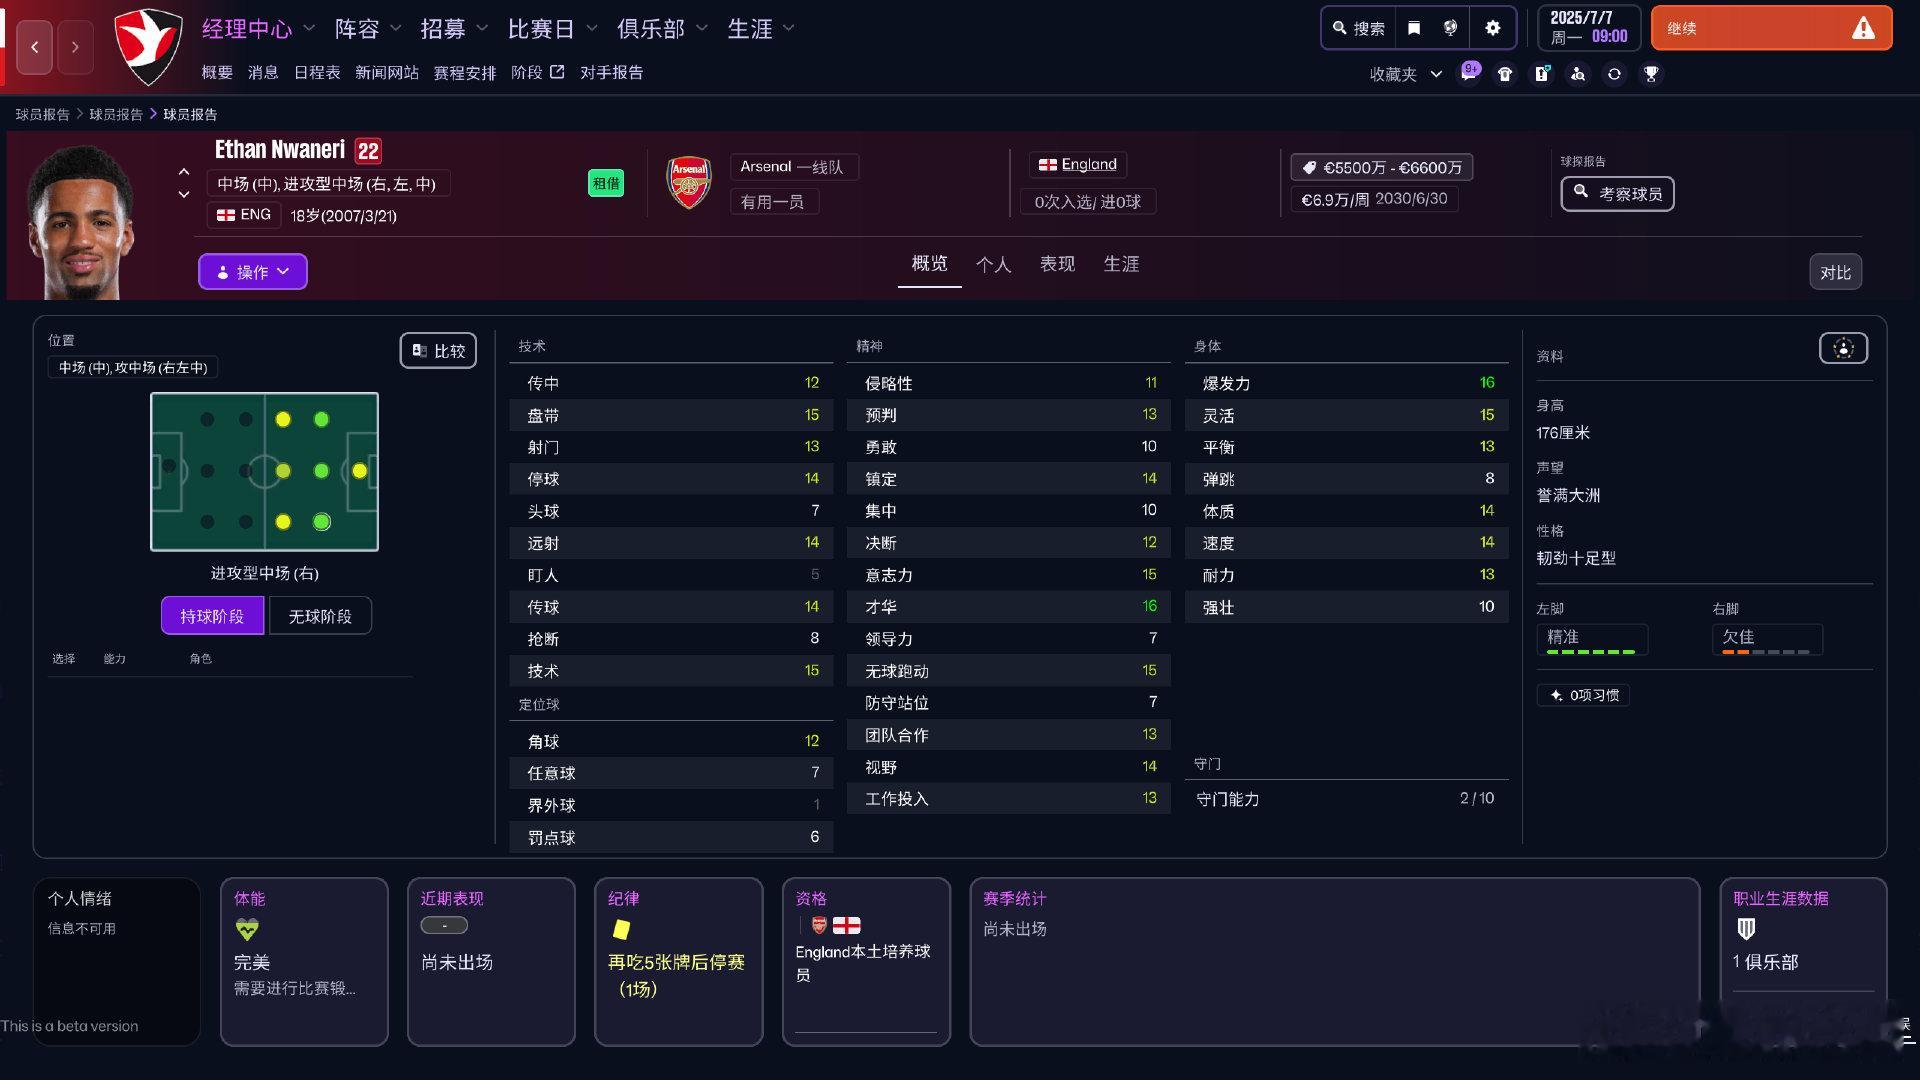This screenshot has width=1920, height=1080.
Task: Click the scouting search person icon
Action: [1578, 74]
